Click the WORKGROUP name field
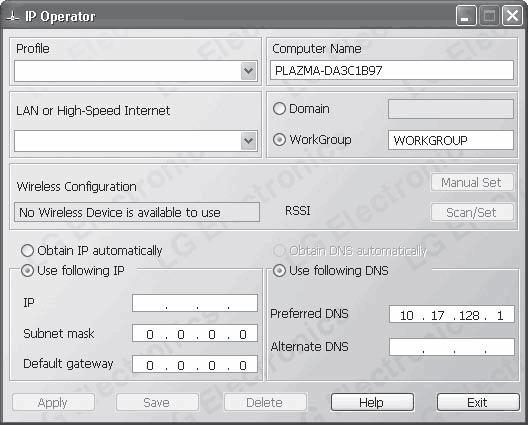This screenshot has width=528, height=425. point(451,140)
